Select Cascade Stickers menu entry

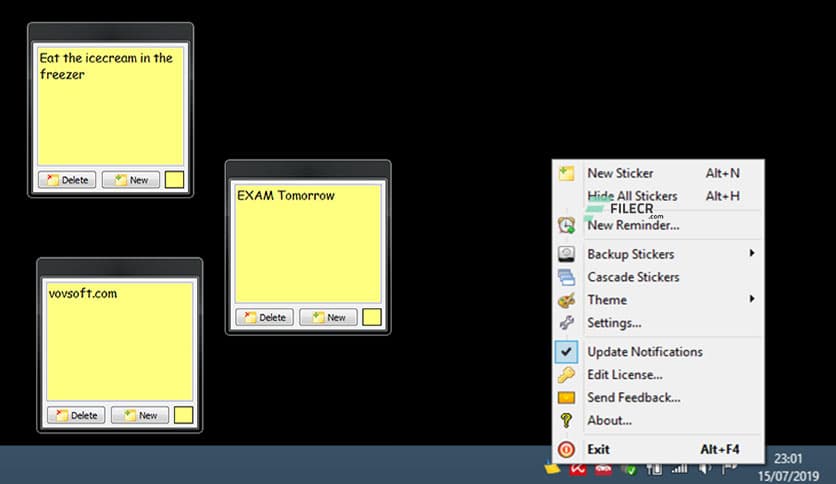click(658, 277)
